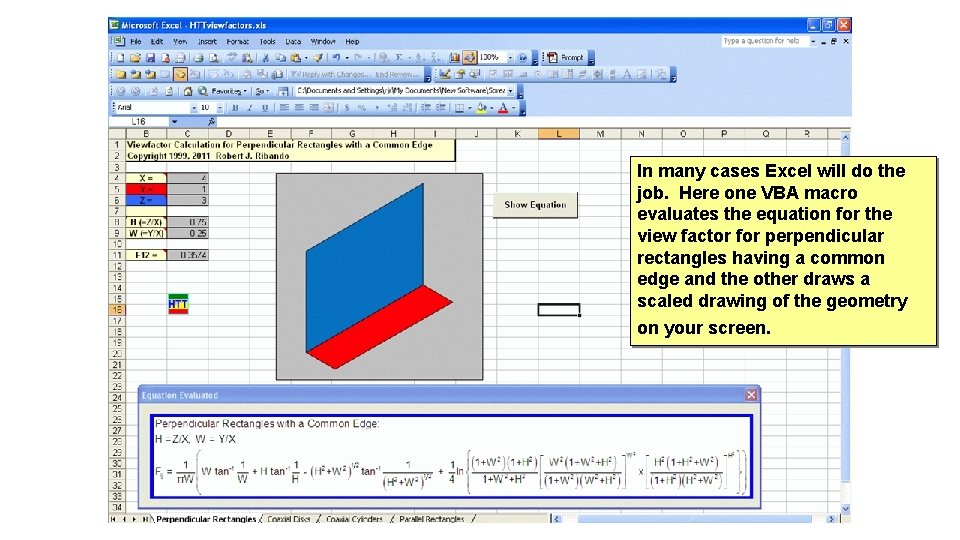
Task: Click Merge and Center icon
Action: [329, 108]
